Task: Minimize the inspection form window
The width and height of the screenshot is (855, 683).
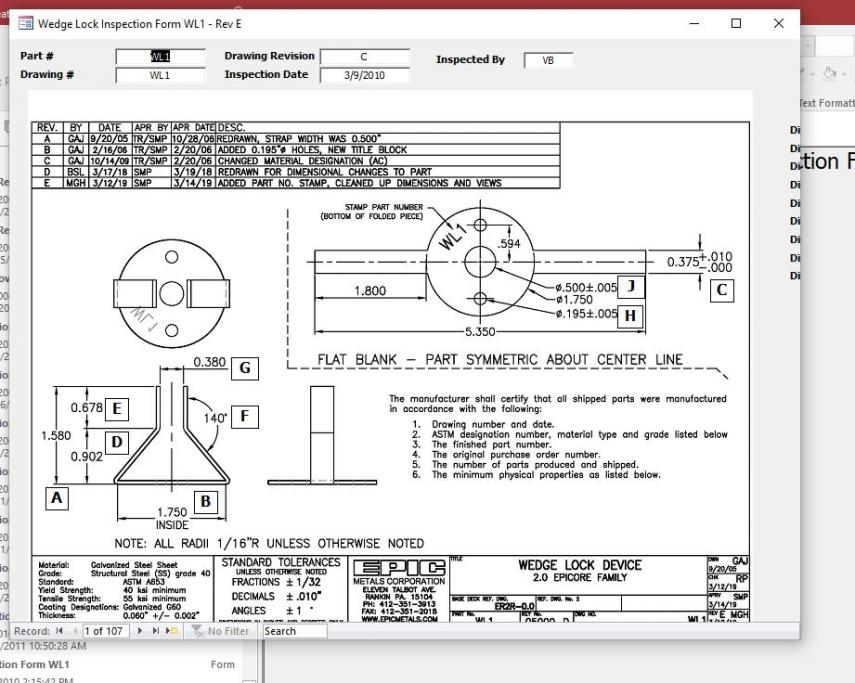Action: tap(692, 23)
